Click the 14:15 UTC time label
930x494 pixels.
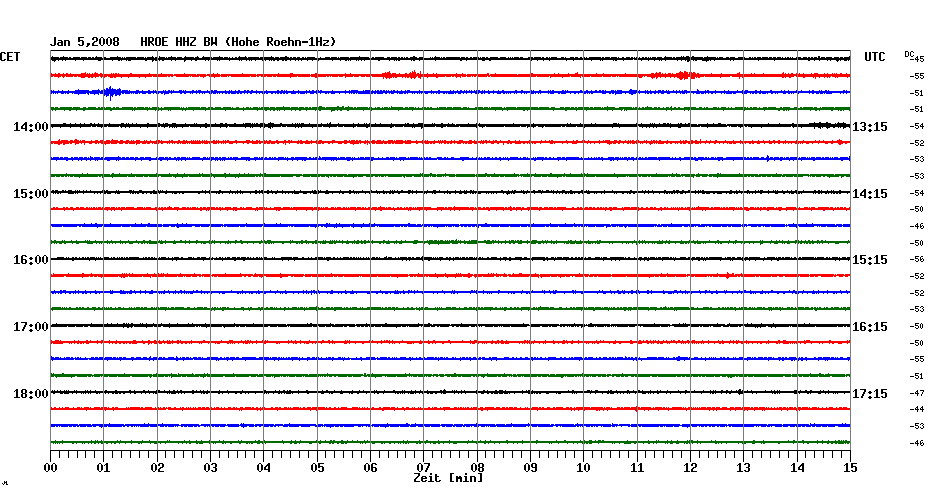[x=870, y=194]
